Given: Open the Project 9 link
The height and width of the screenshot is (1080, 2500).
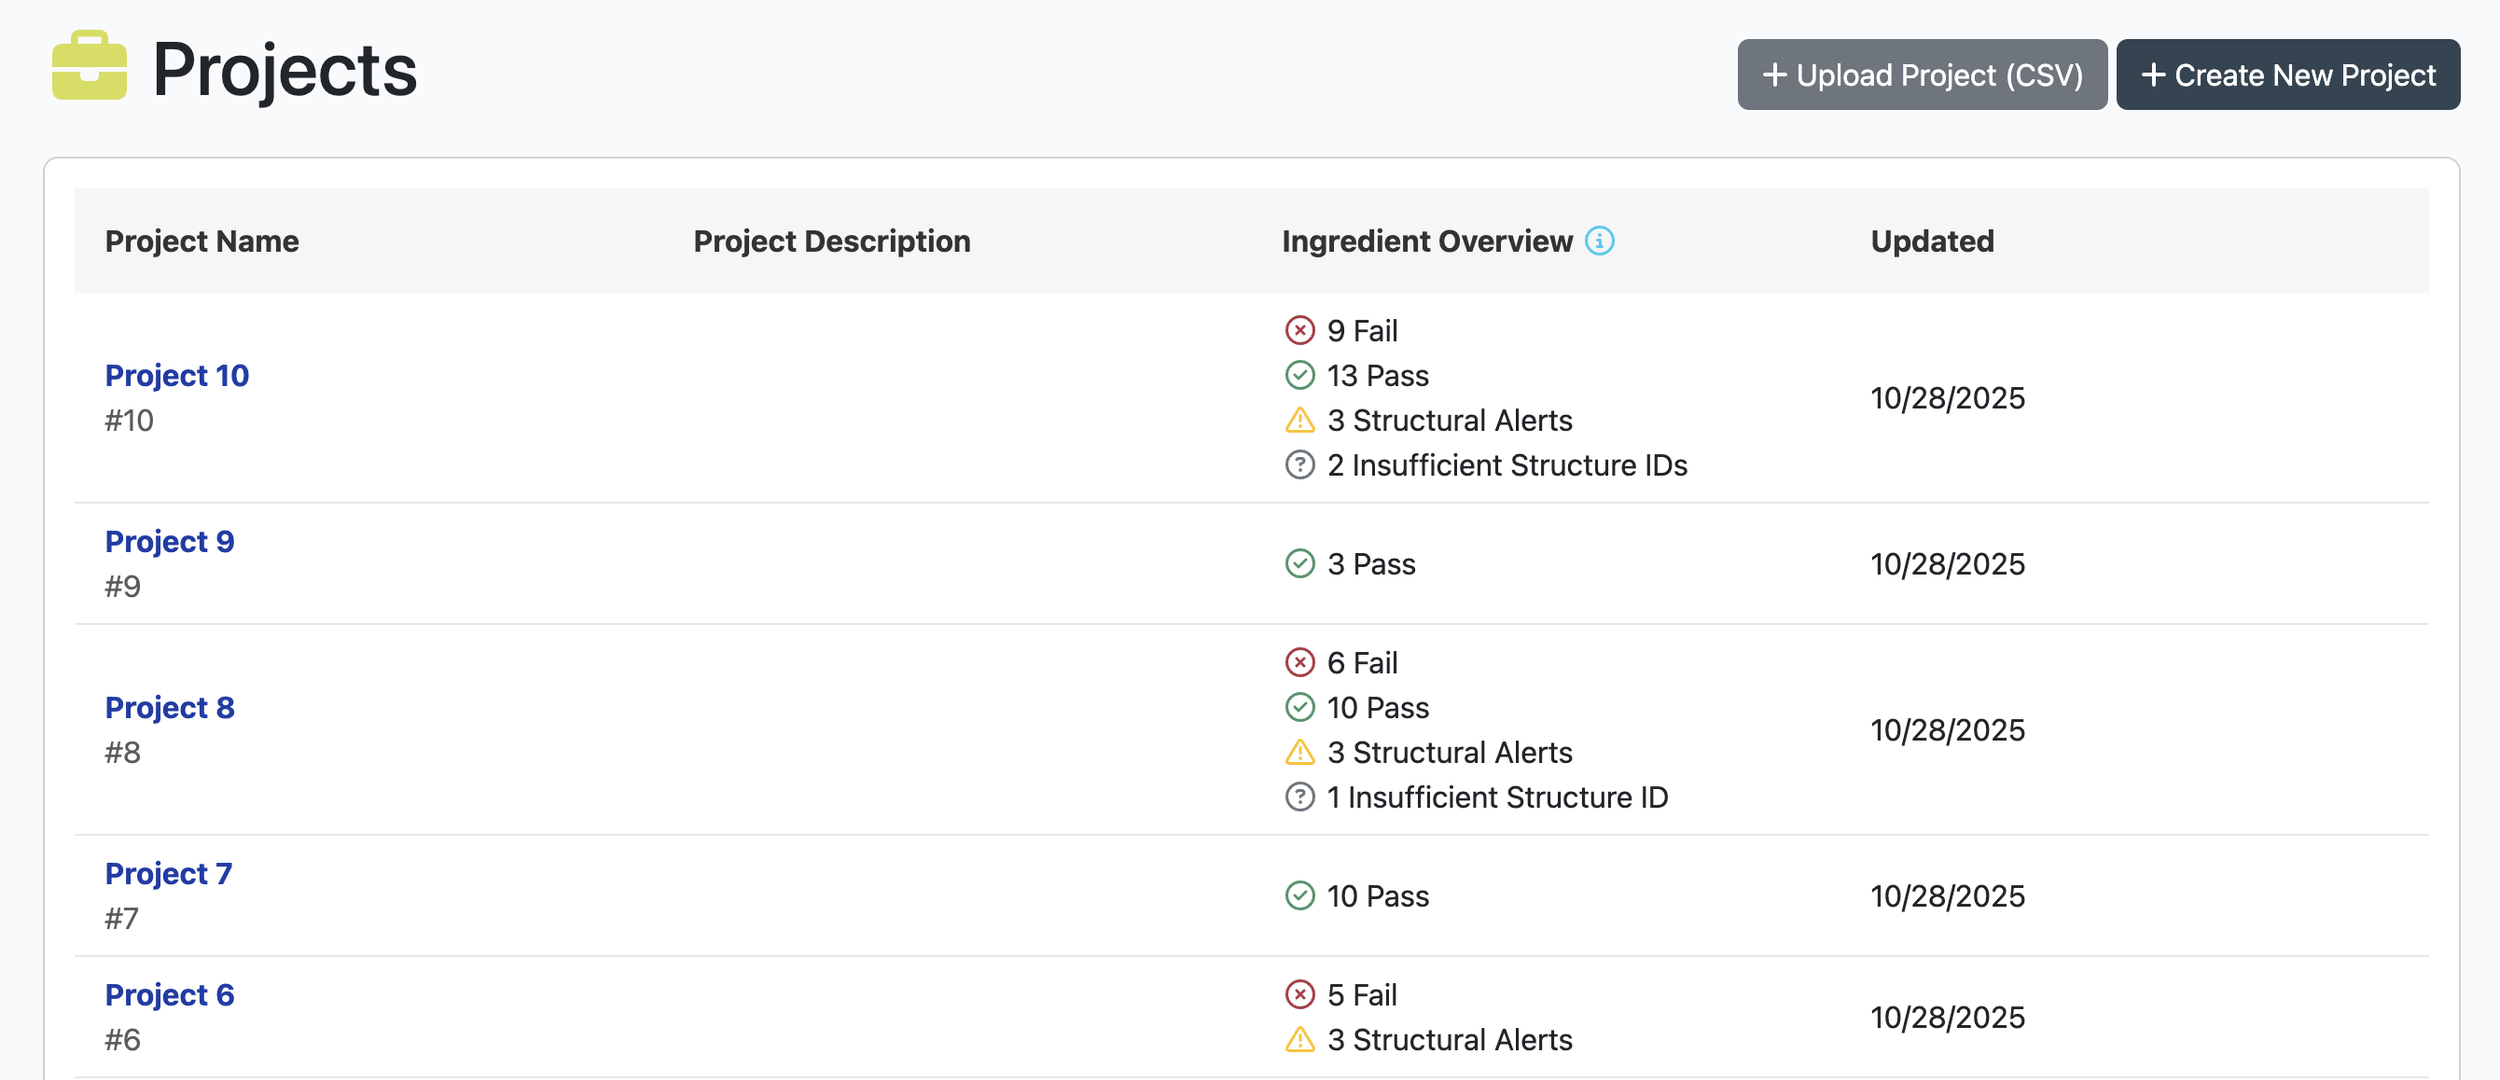Looking at the screenshot, I should point(169,542).
